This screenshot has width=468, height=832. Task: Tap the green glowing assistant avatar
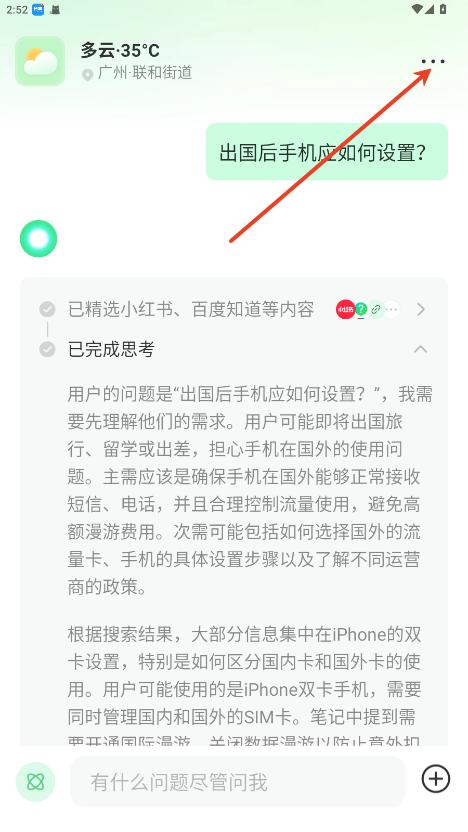pos(39,239)
